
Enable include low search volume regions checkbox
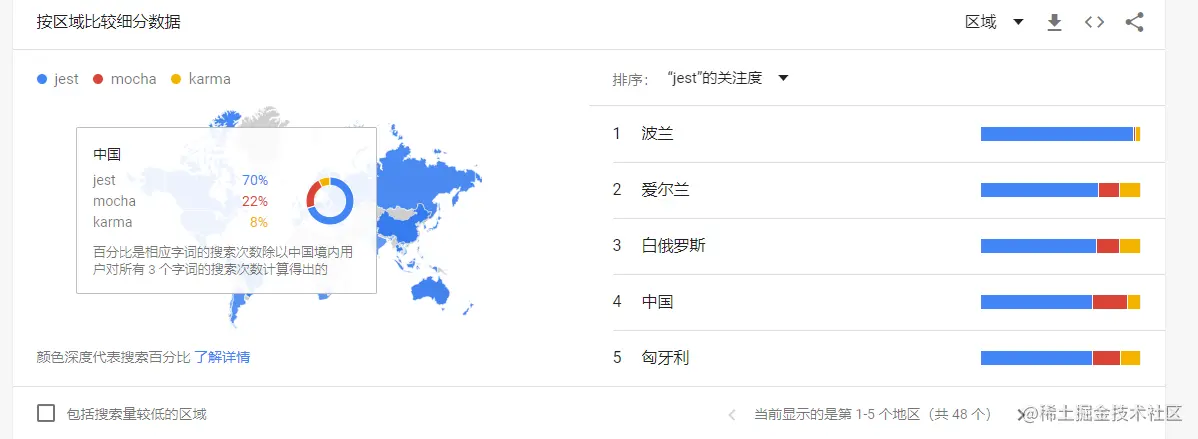[46, 414]
